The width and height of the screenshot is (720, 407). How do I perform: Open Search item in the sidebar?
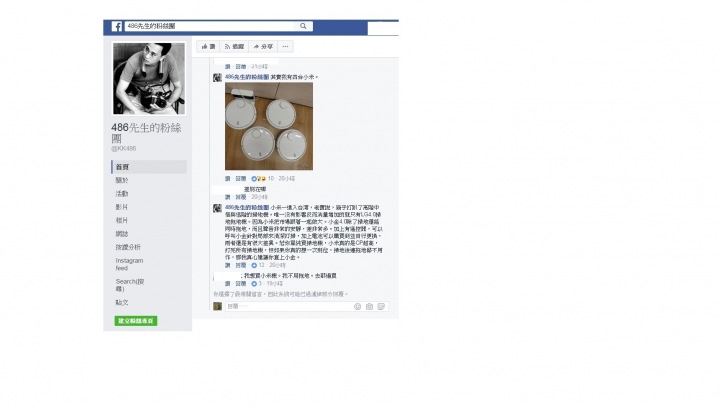coord(129,285)
